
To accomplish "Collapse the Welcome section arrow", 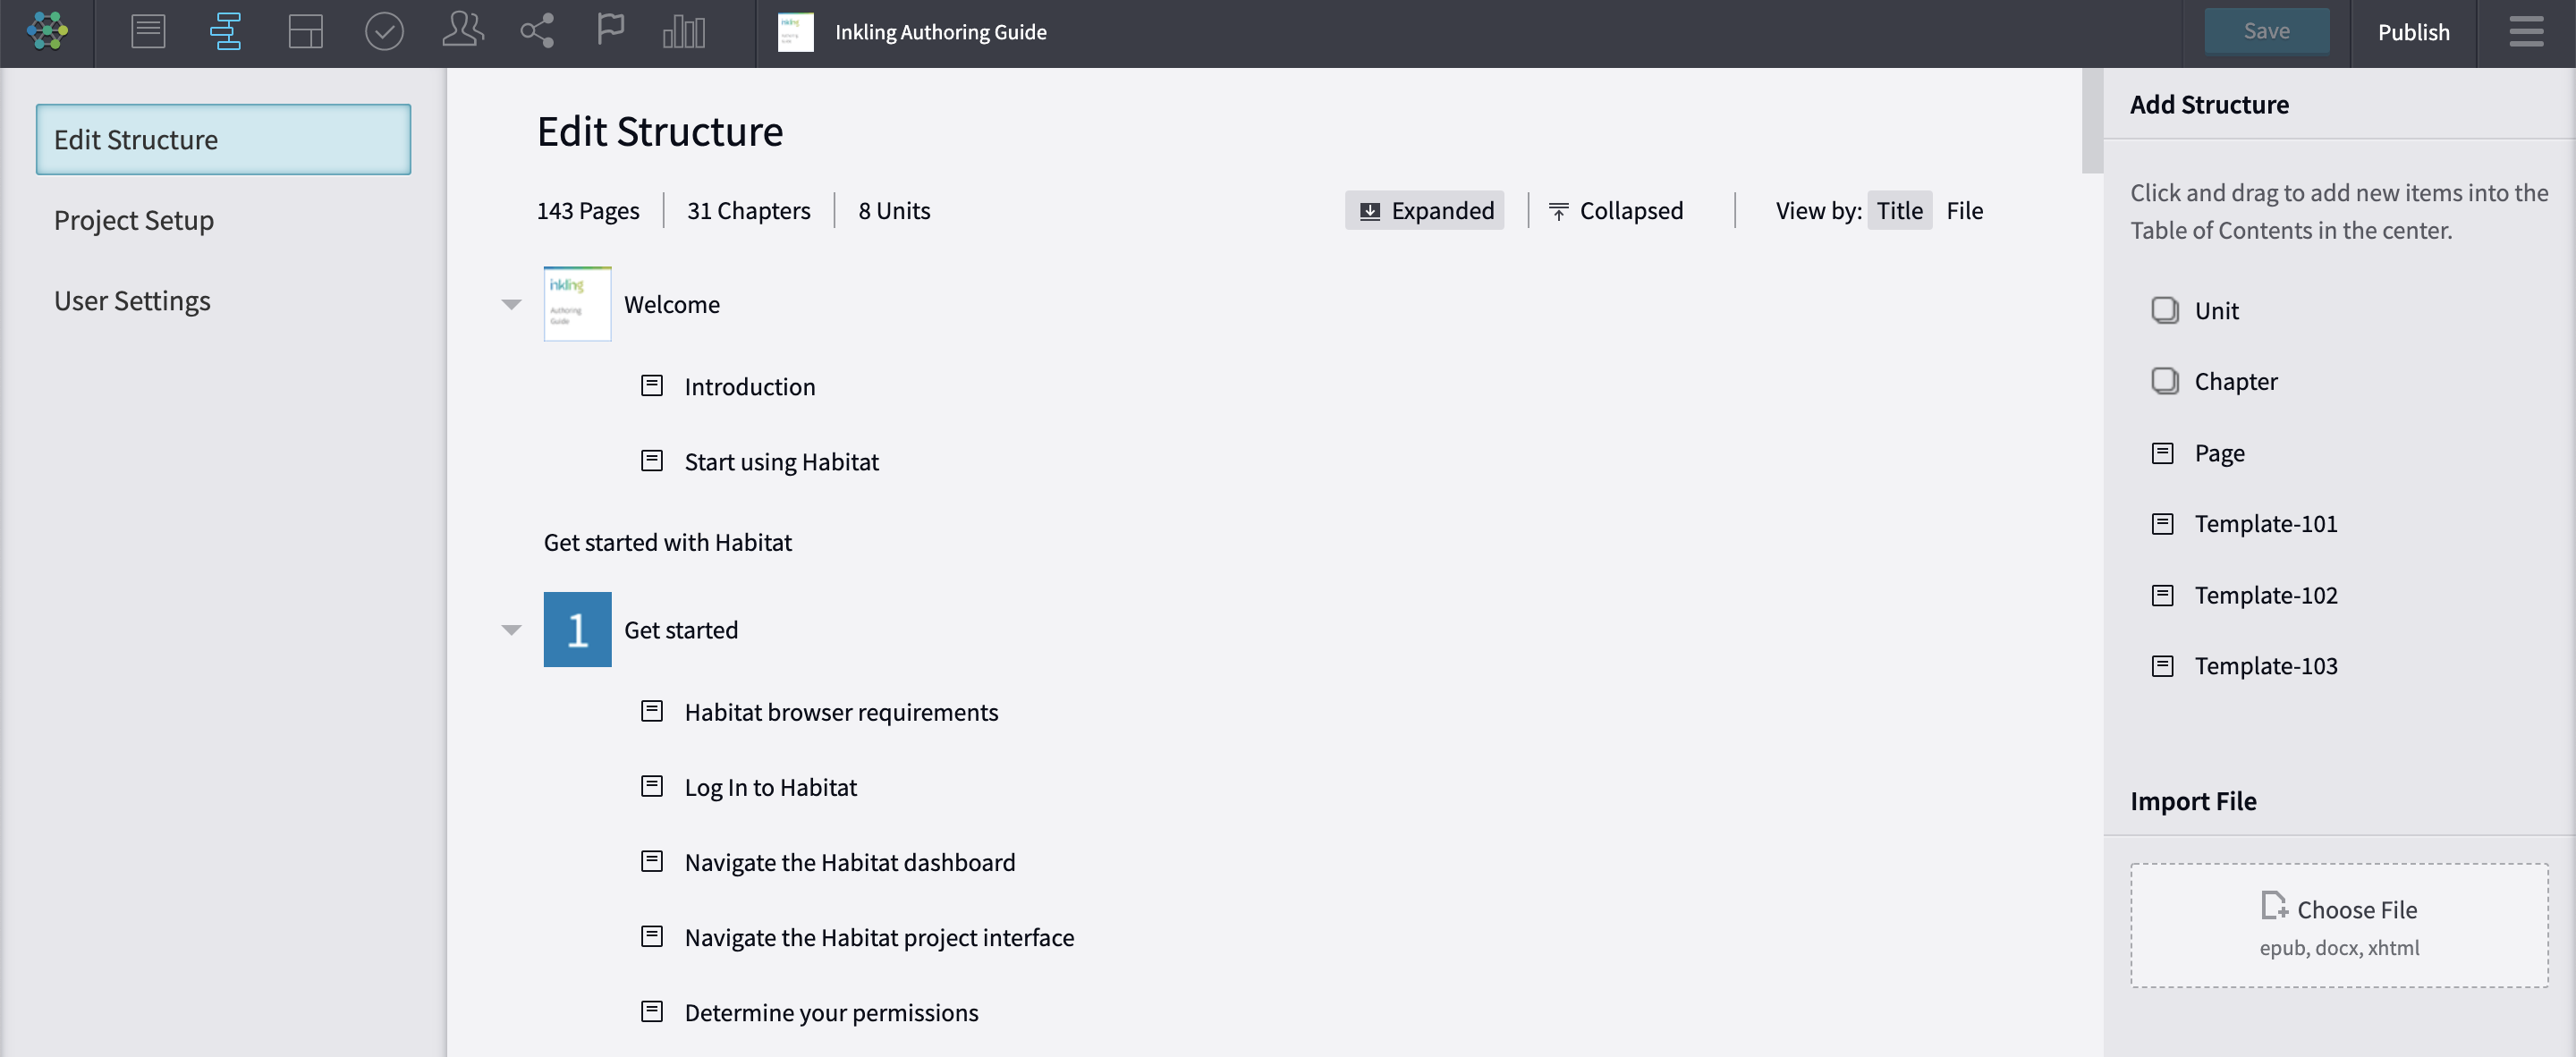I will pyautogui.click(x=511, y=305).
